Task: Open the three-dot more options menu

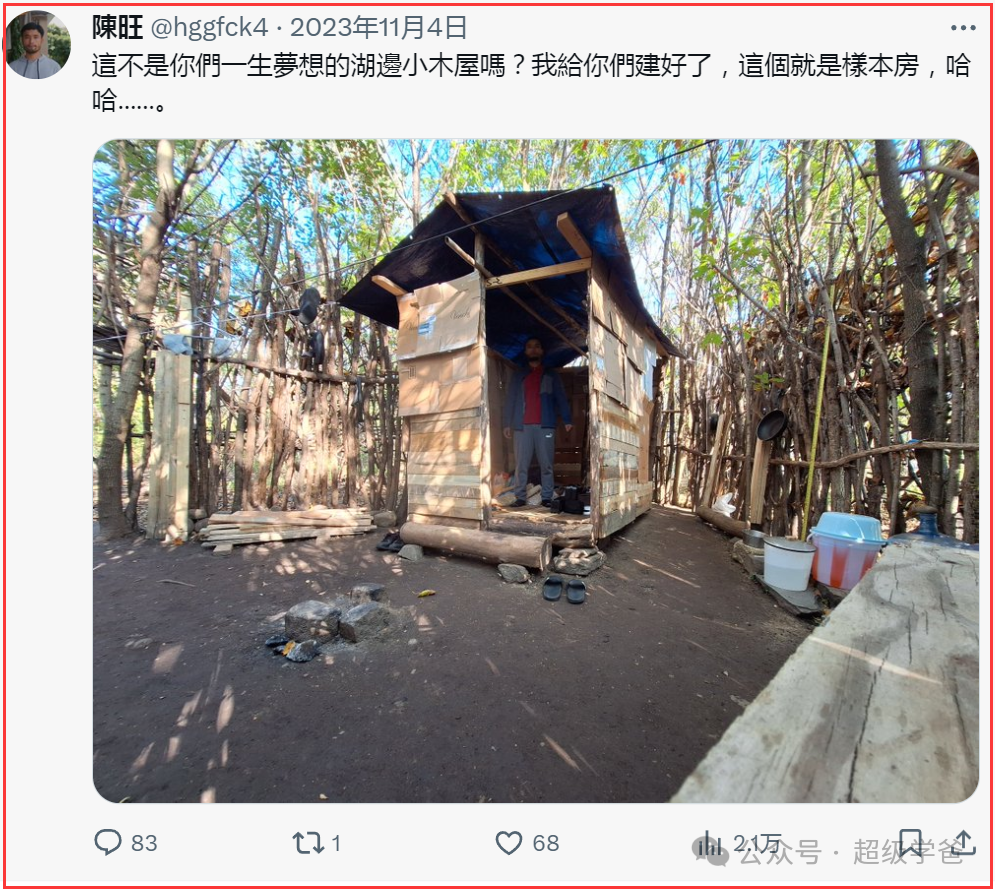Action: 963,28
